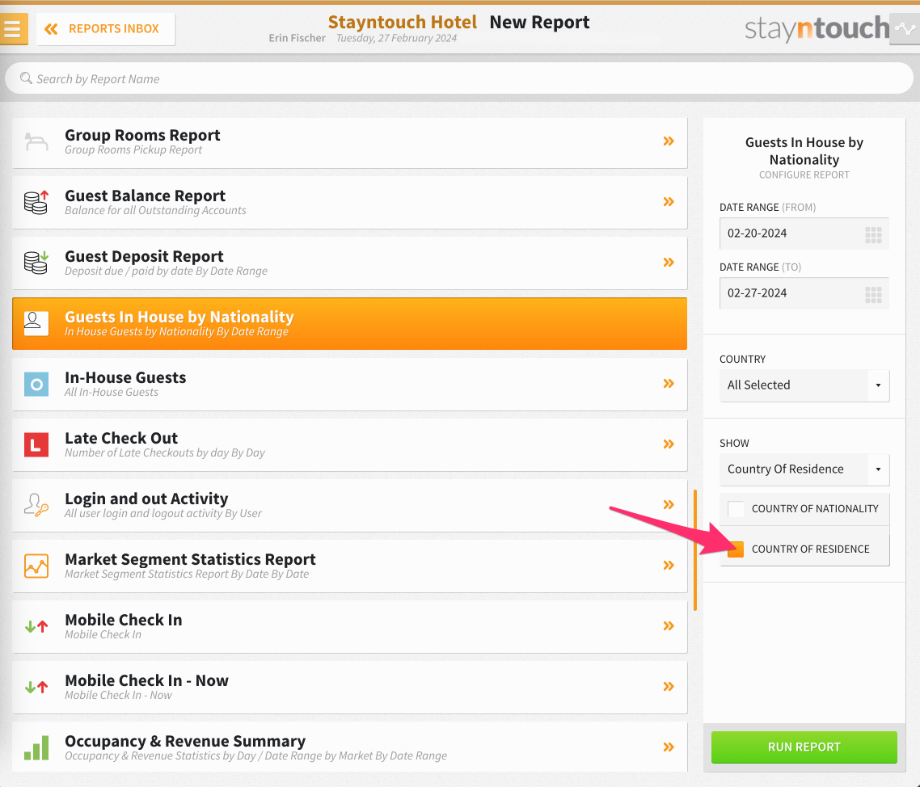
Task: Click the activity graph icon beside staytouch logo
Action: [905, 28]
